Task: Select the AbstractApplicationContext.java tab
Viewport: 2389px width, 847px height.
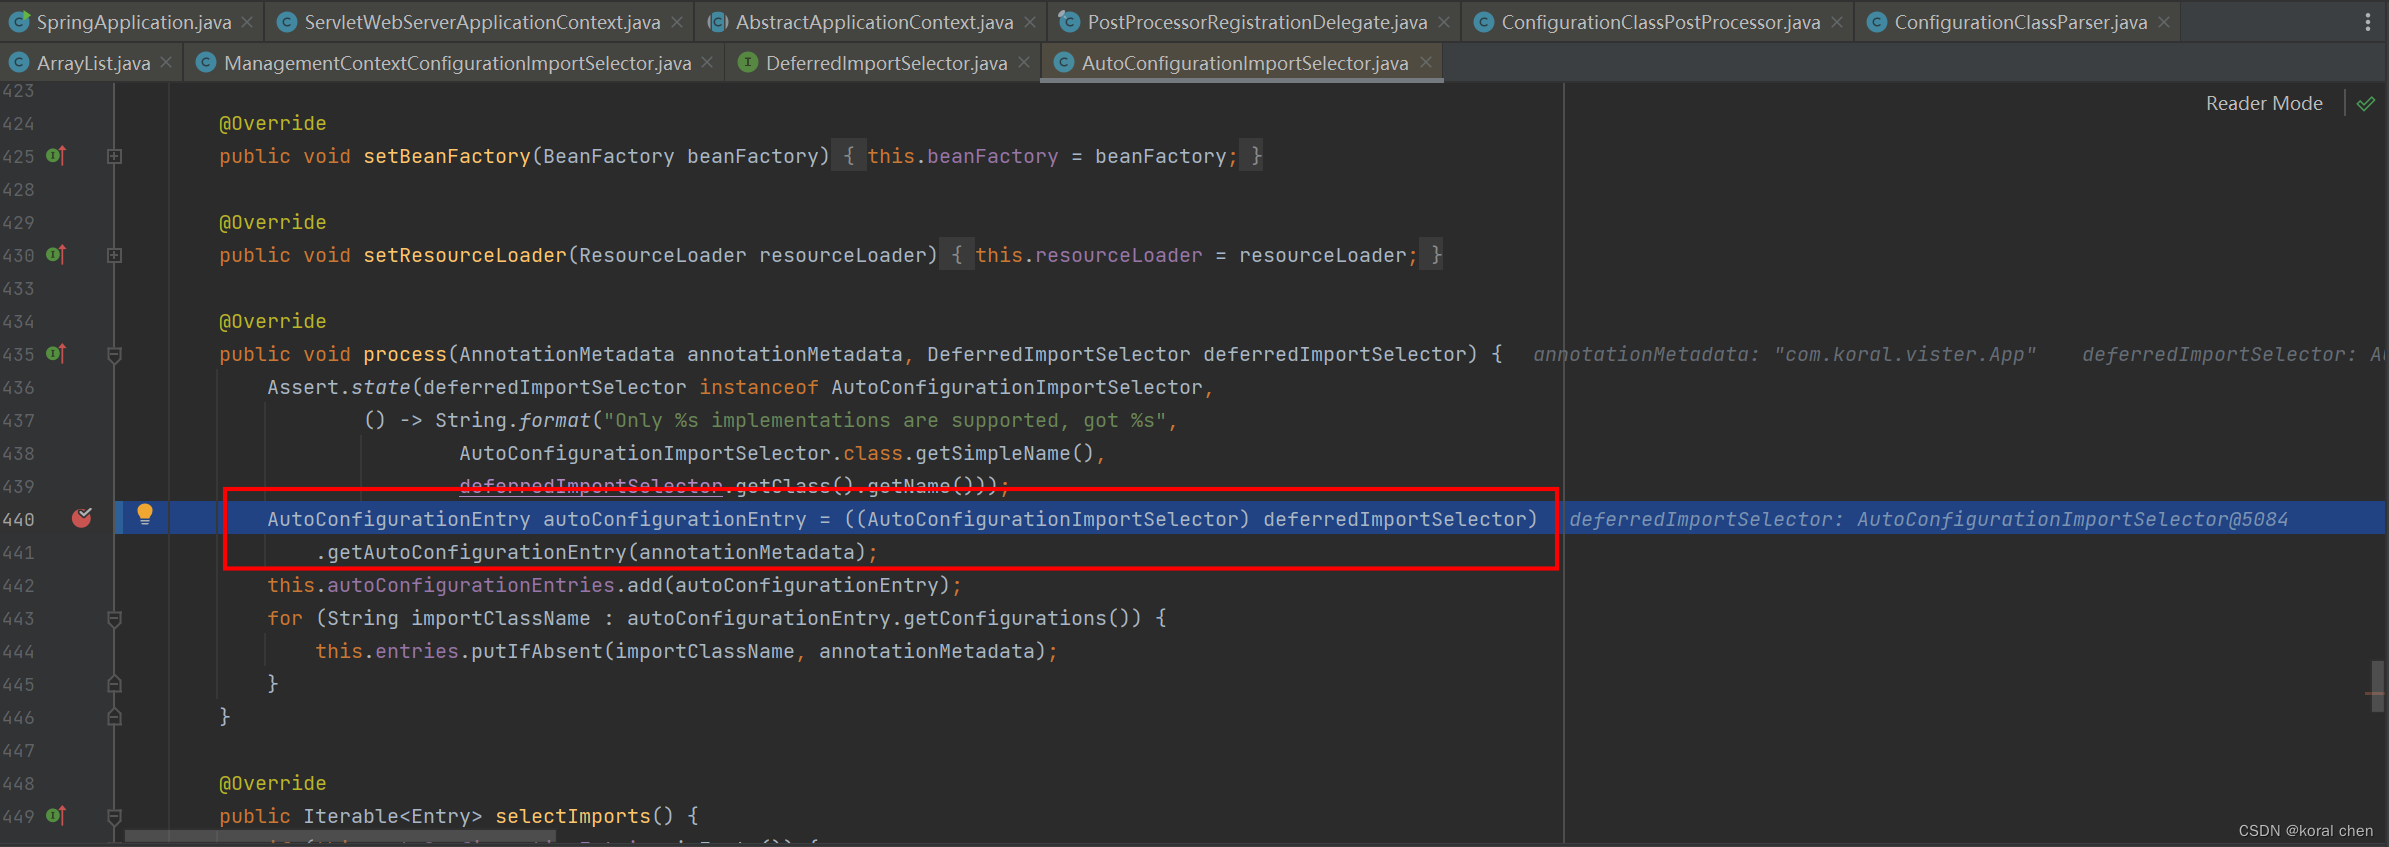Action: click(874, 22)
